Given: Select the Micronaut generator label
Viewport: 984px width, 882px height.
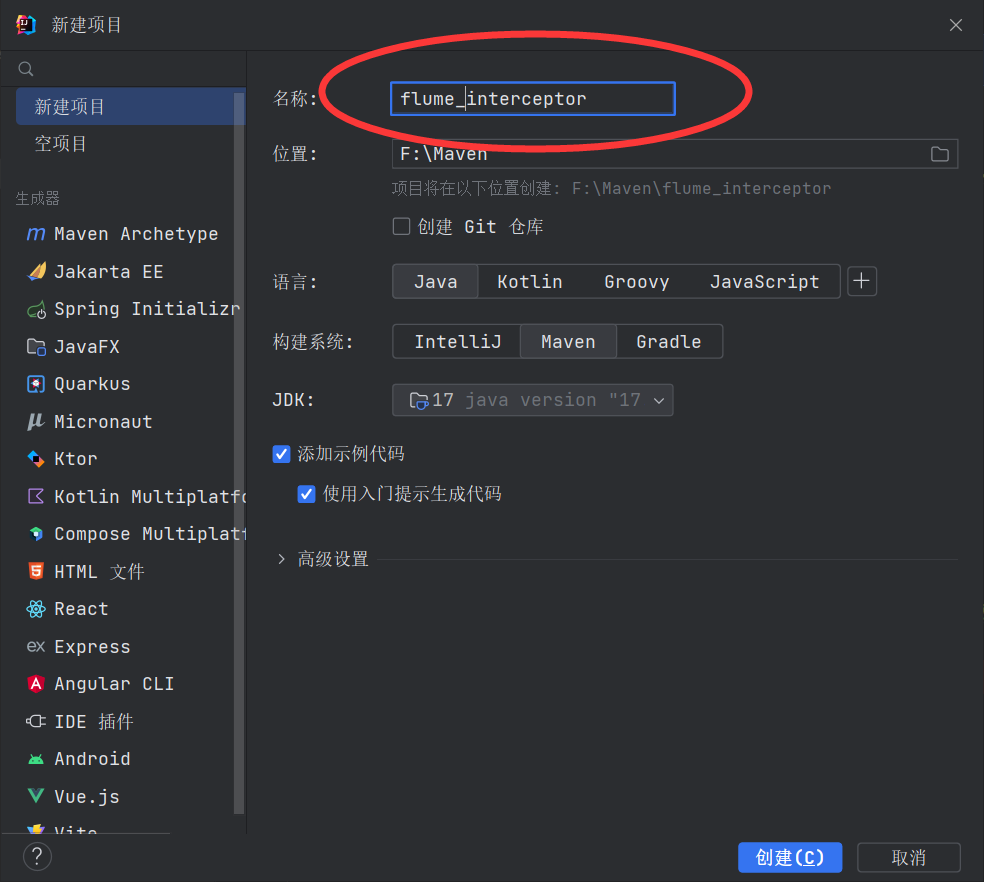Looking at the screenshot, I should (x=104, y=422).
